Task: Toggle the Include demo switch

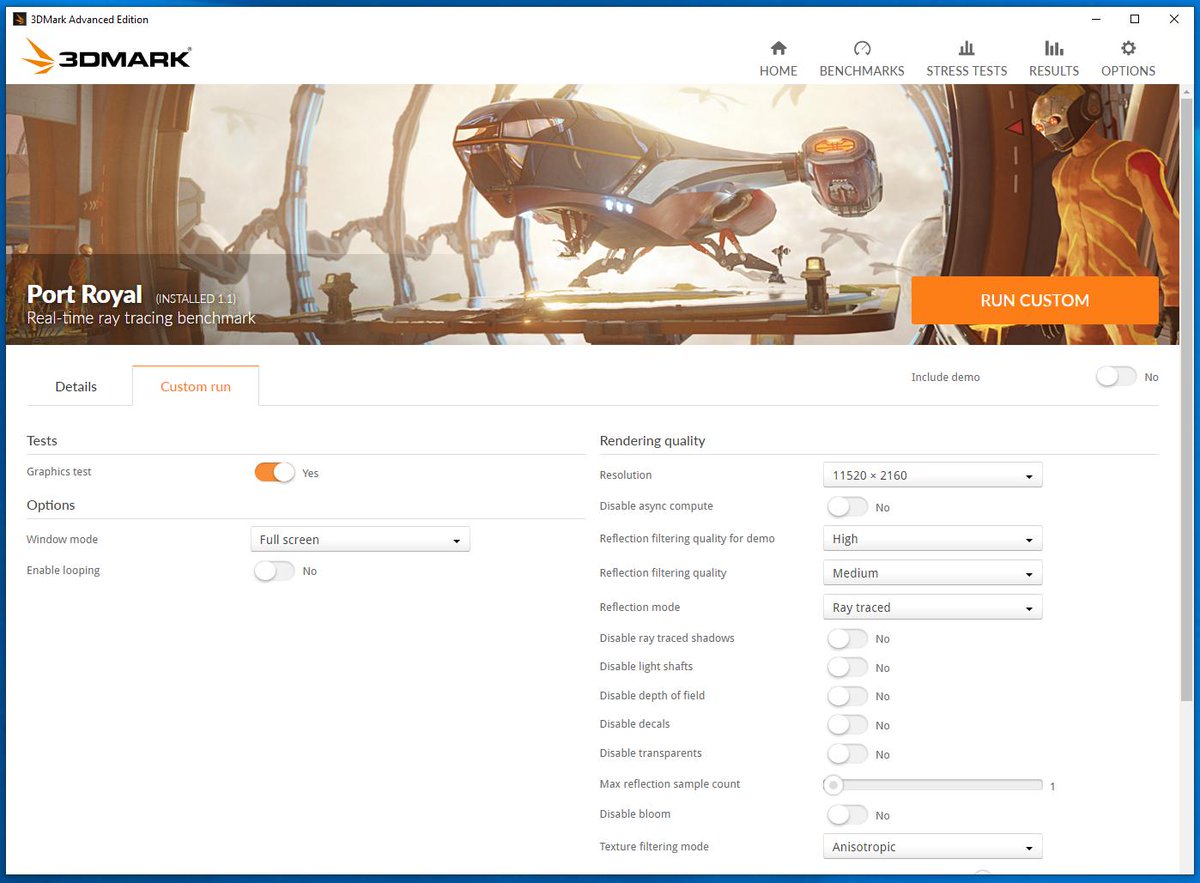Action: tap(1116, 377)
